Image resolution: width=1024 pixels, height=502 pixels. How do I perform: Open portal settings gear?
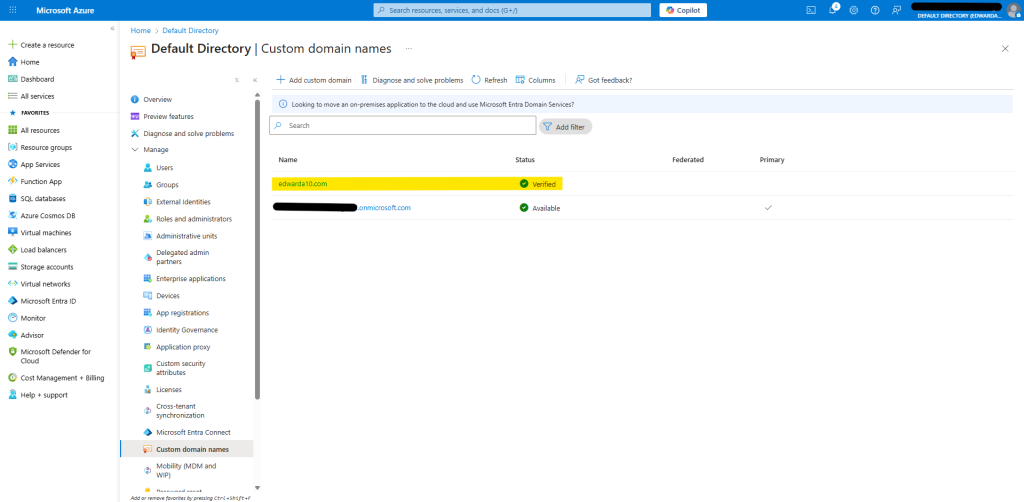[x=854, y=10]
